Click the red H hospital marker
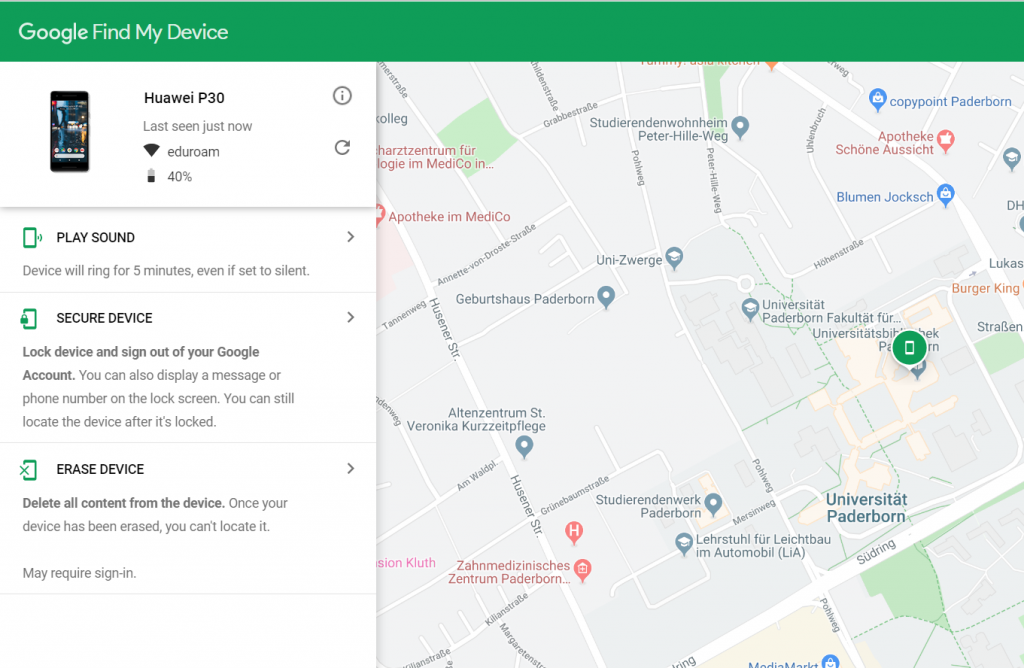 coord(574,532)
